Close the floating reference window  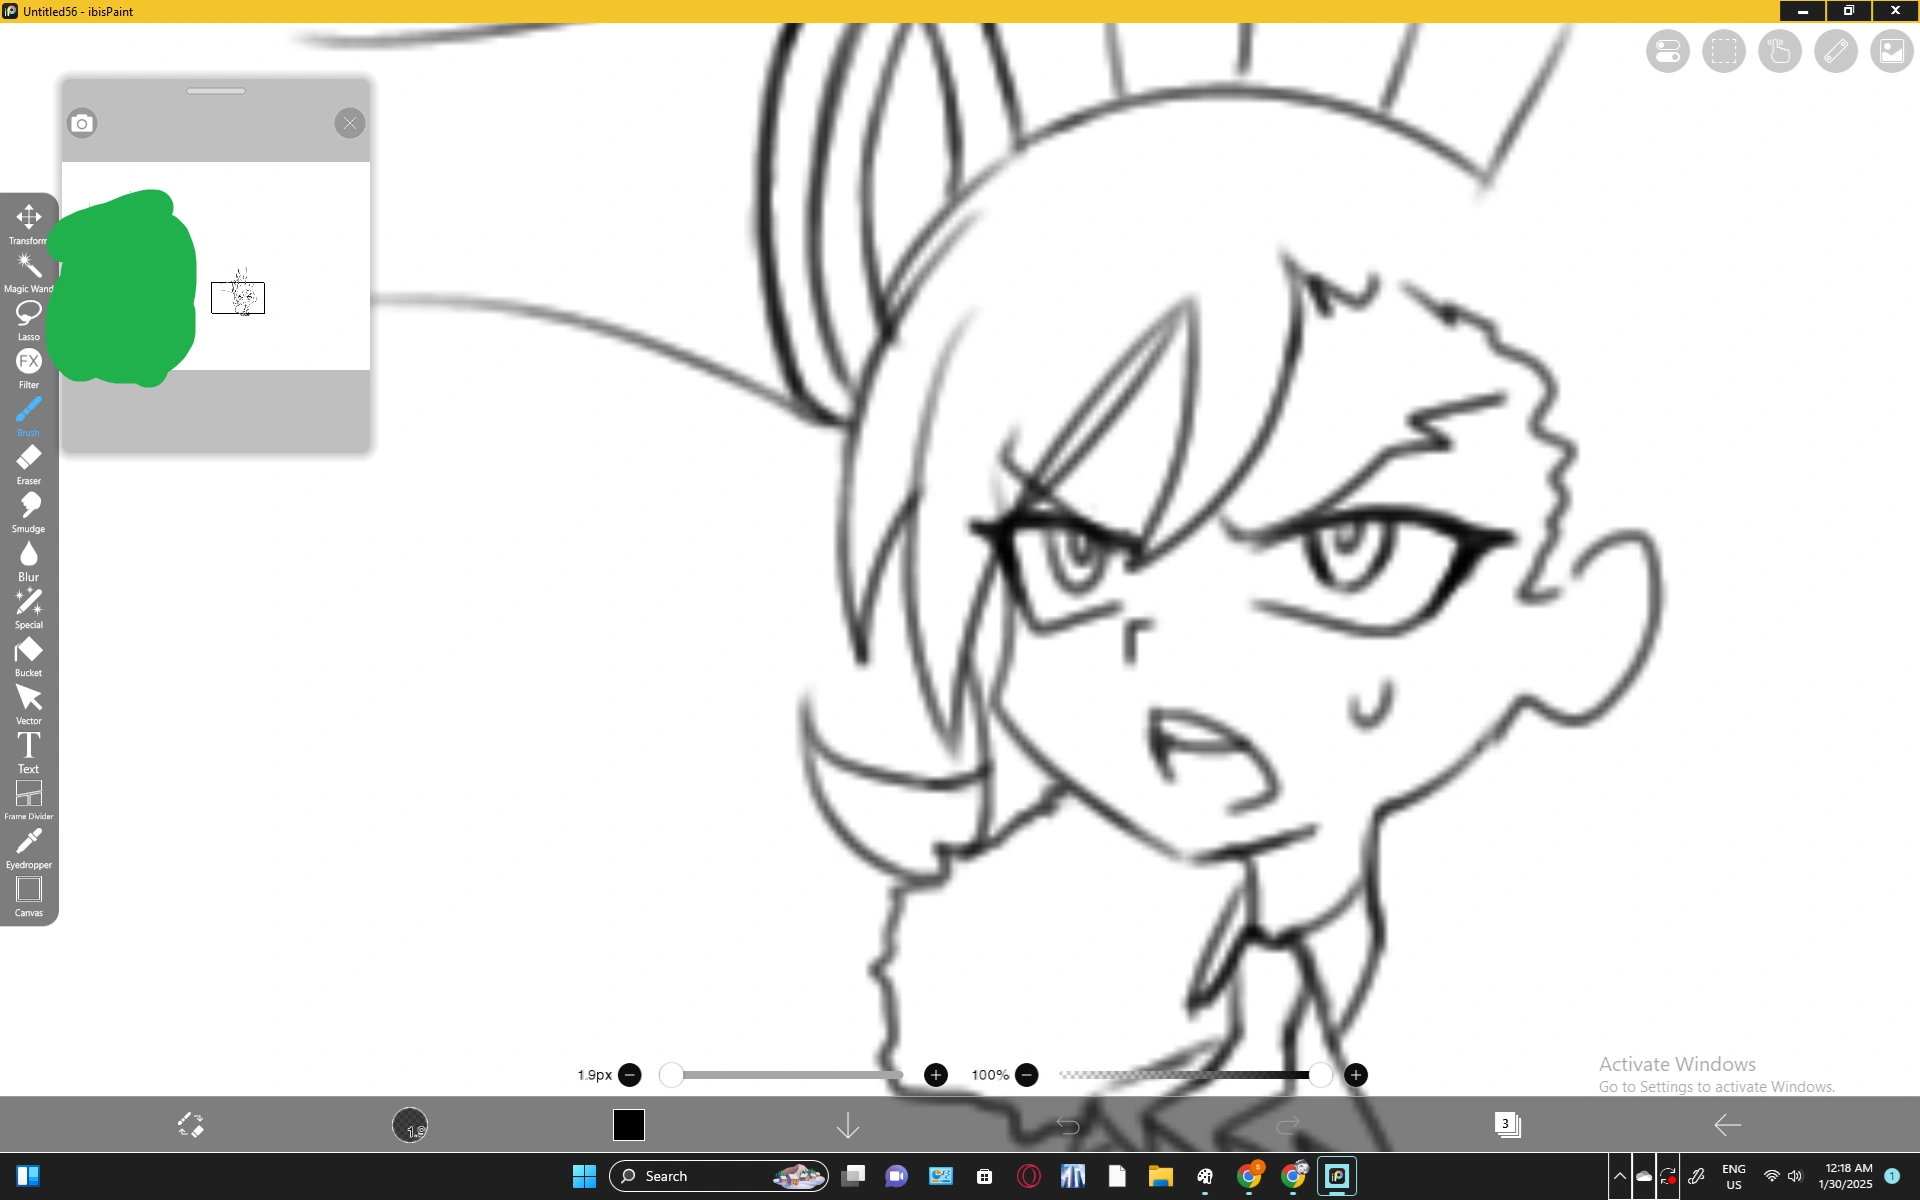pyautogui.click(x=350, y=123)
